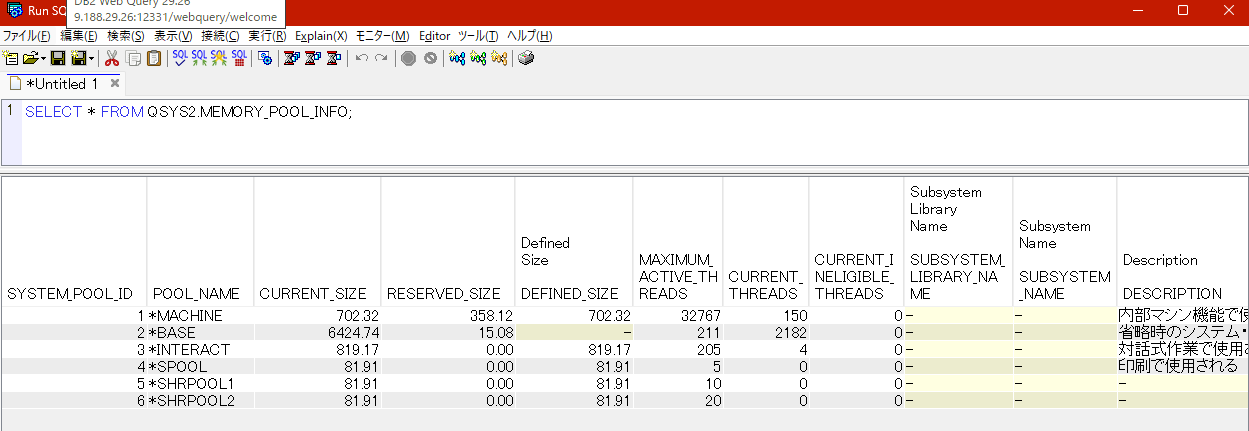Open the ツール(T) menu
The image size is (1249, 431).
479,36
